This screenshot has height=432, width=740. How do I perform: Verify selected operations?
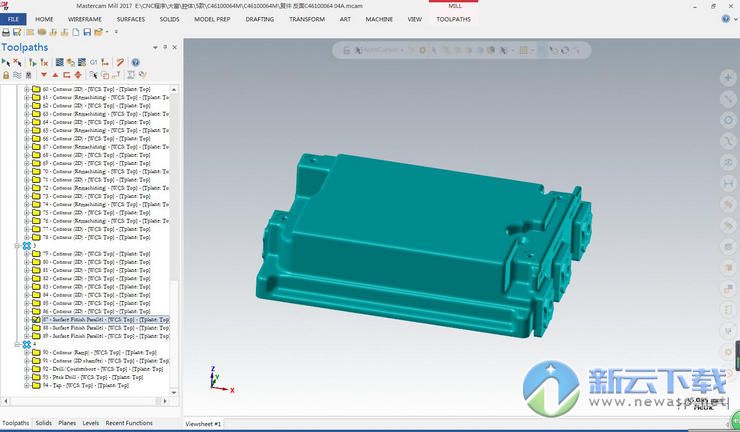pos(70,62)
